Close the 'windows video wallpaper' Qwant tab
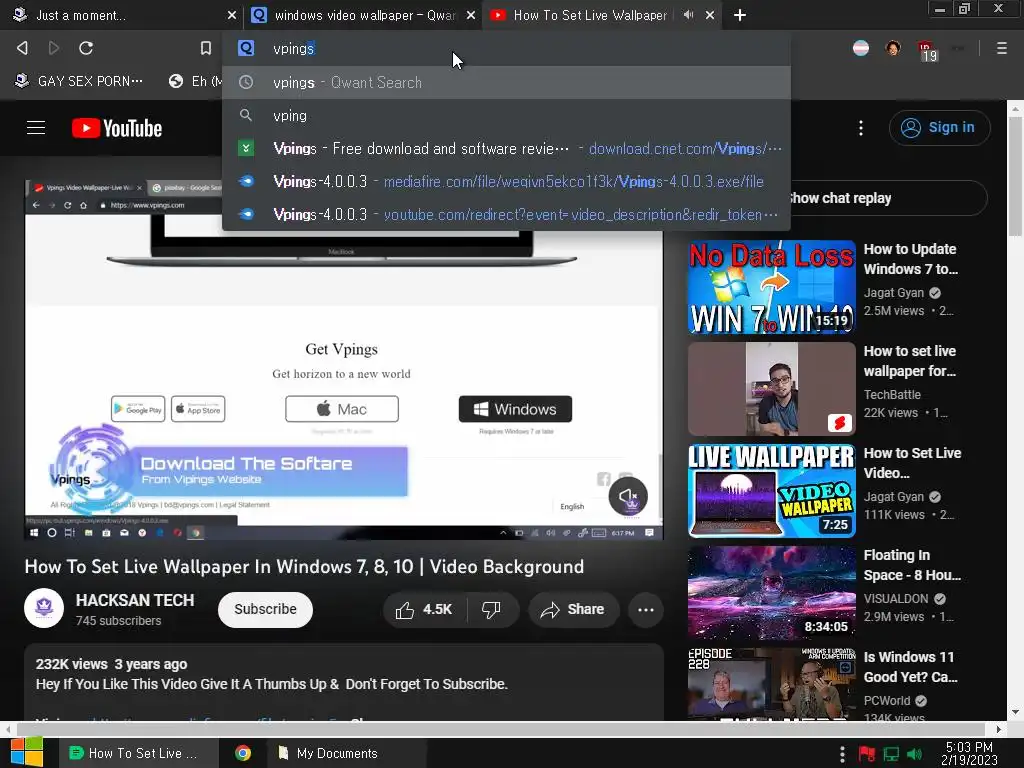 point(471,15)
